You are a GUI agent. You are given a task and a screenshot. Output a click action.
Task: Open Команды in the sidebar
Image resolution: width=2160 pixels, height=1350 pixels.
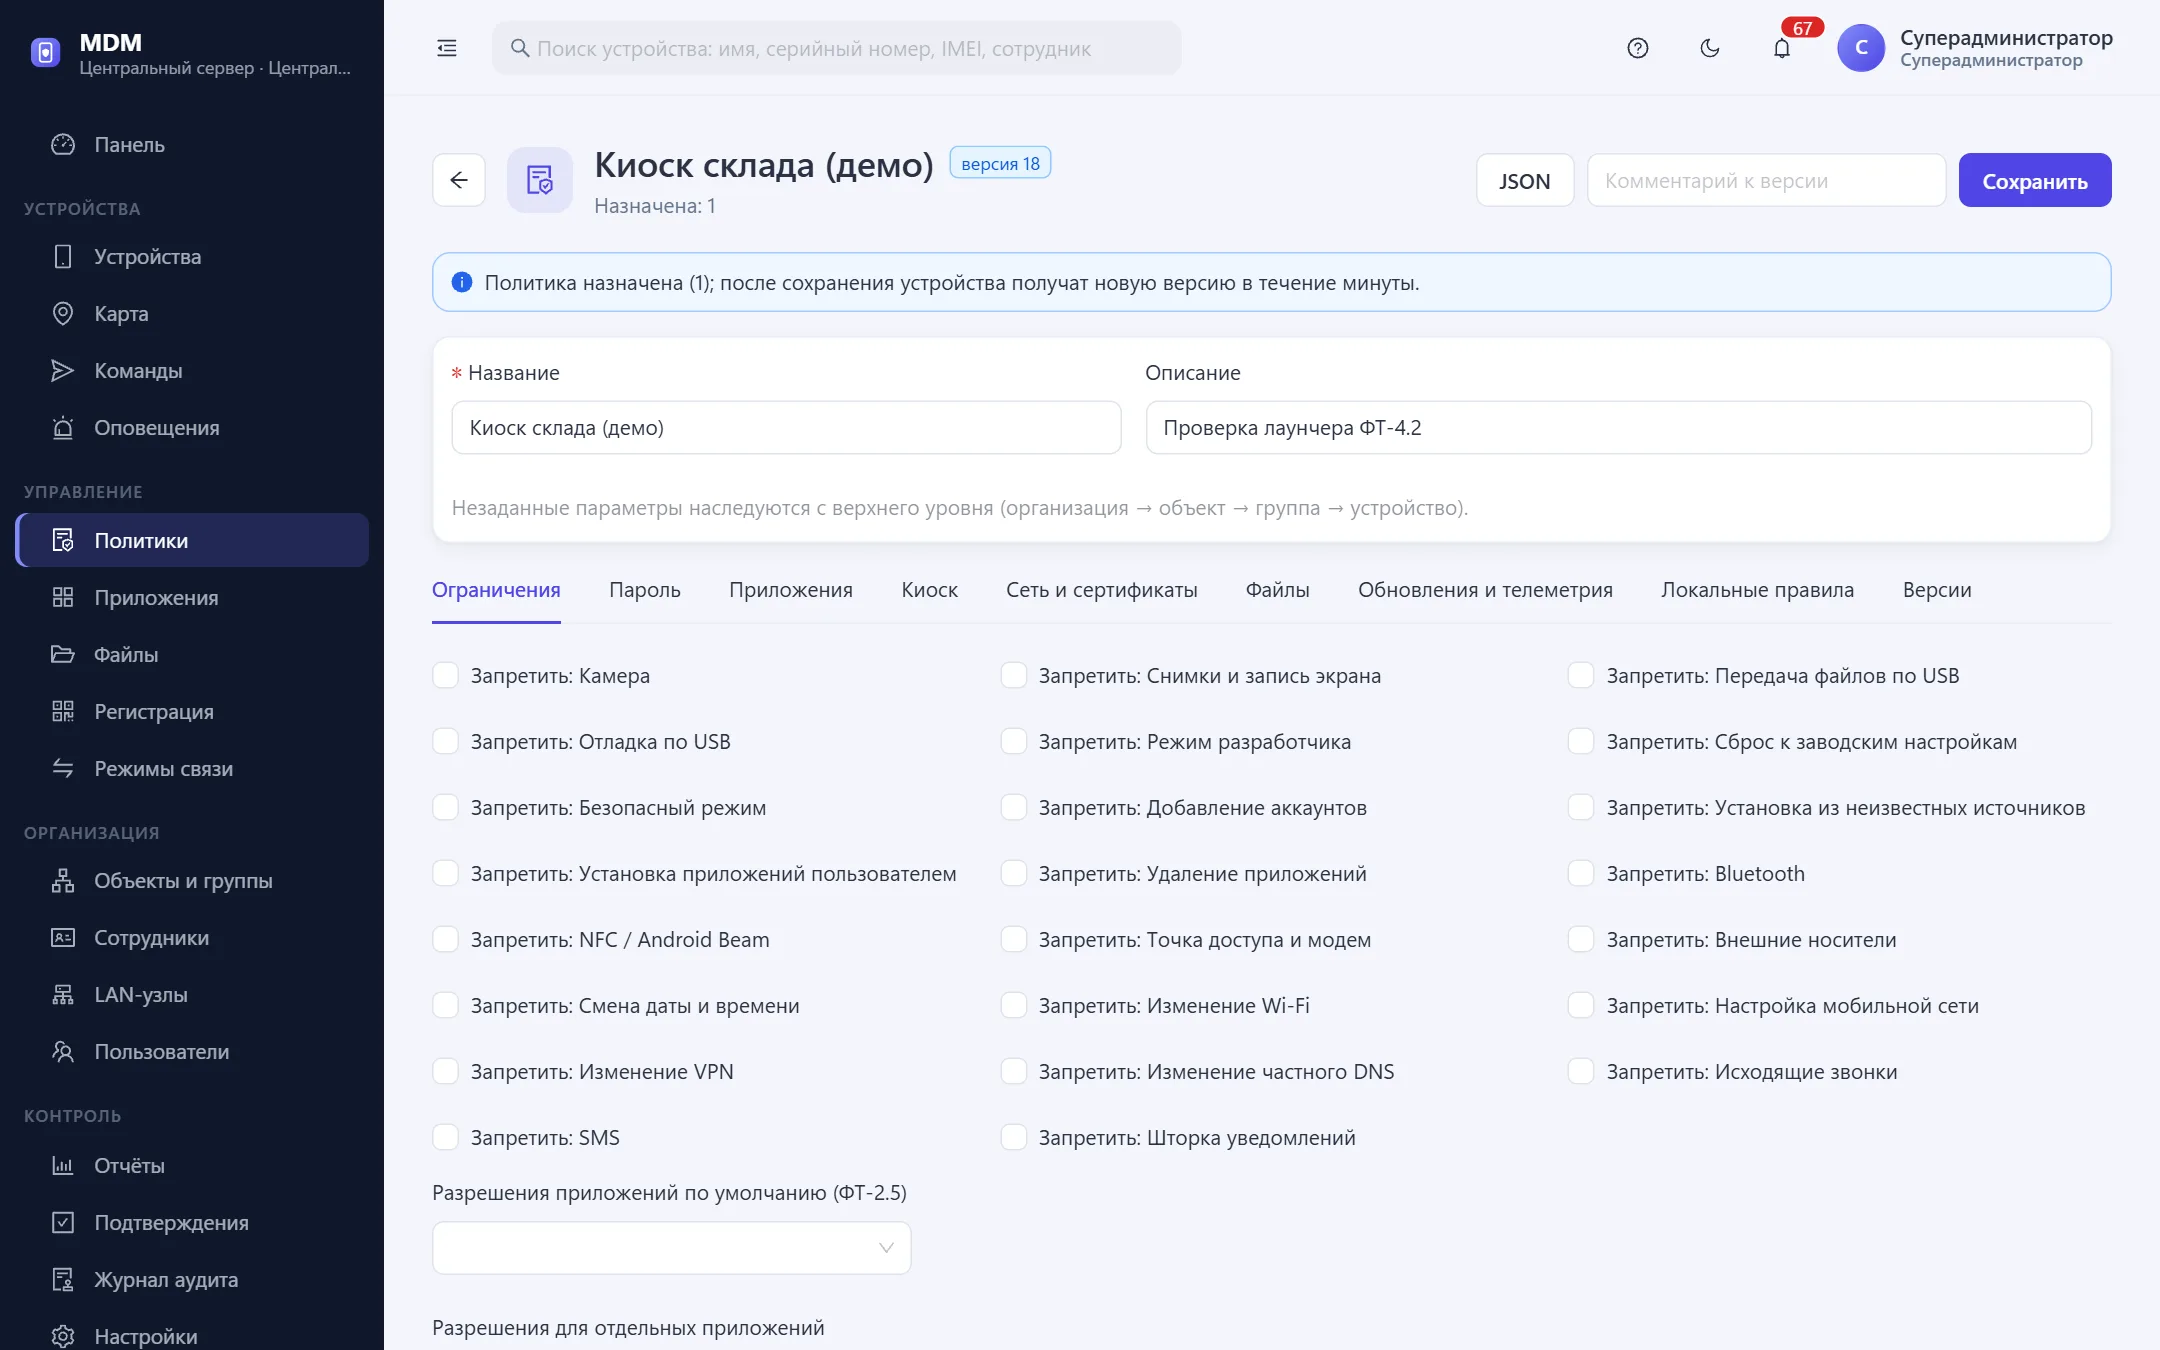point(192,371)
